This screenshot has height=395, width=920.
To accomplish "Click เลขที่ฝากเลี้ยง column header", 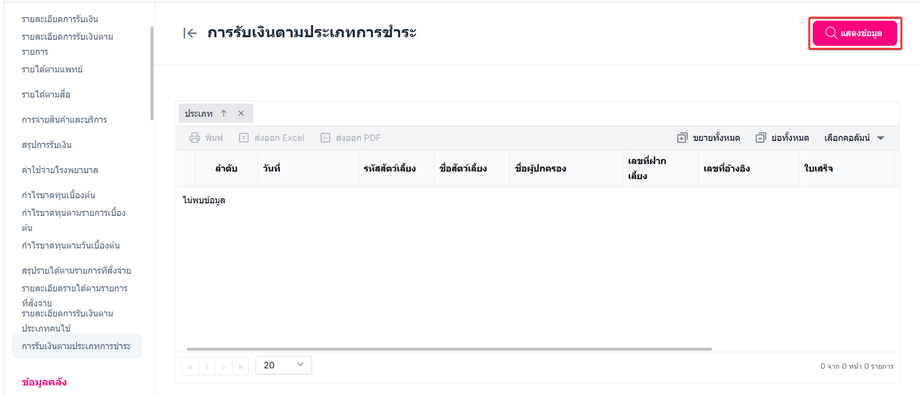I will coord(660,169).
